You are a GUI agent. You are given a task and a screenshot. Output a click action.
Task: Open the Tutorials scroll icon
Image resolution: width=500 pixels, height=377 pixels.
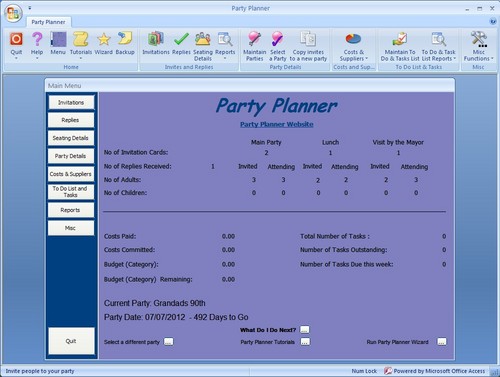81,39
